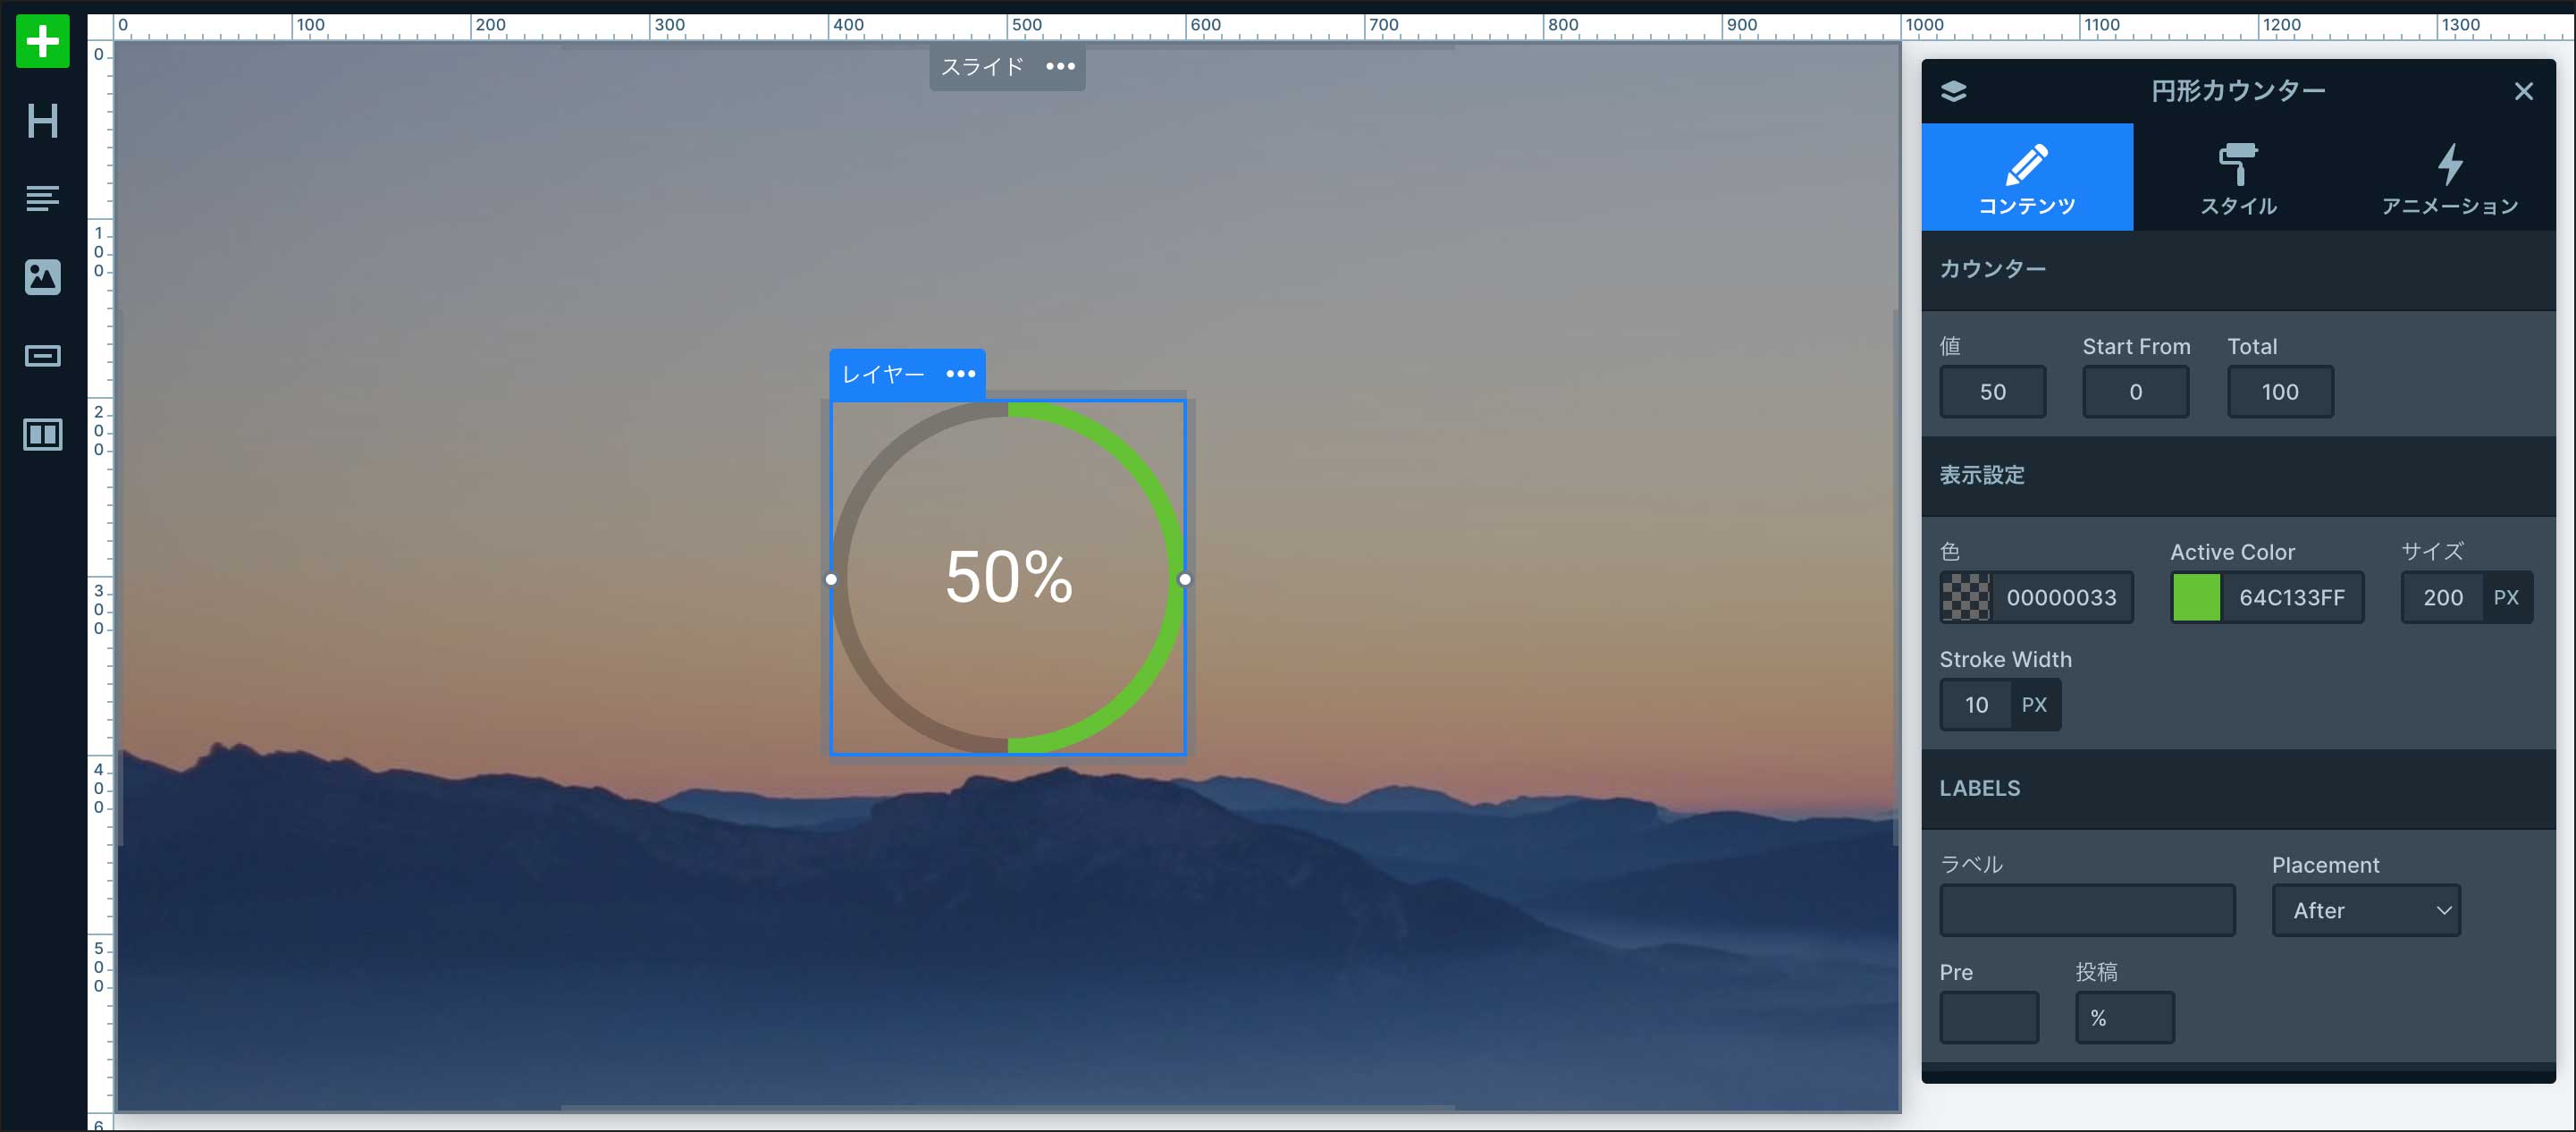Screen dimensions: 2576x1132
Task: Open the layers stack icon in panel header
Action: pos(1953,91)
